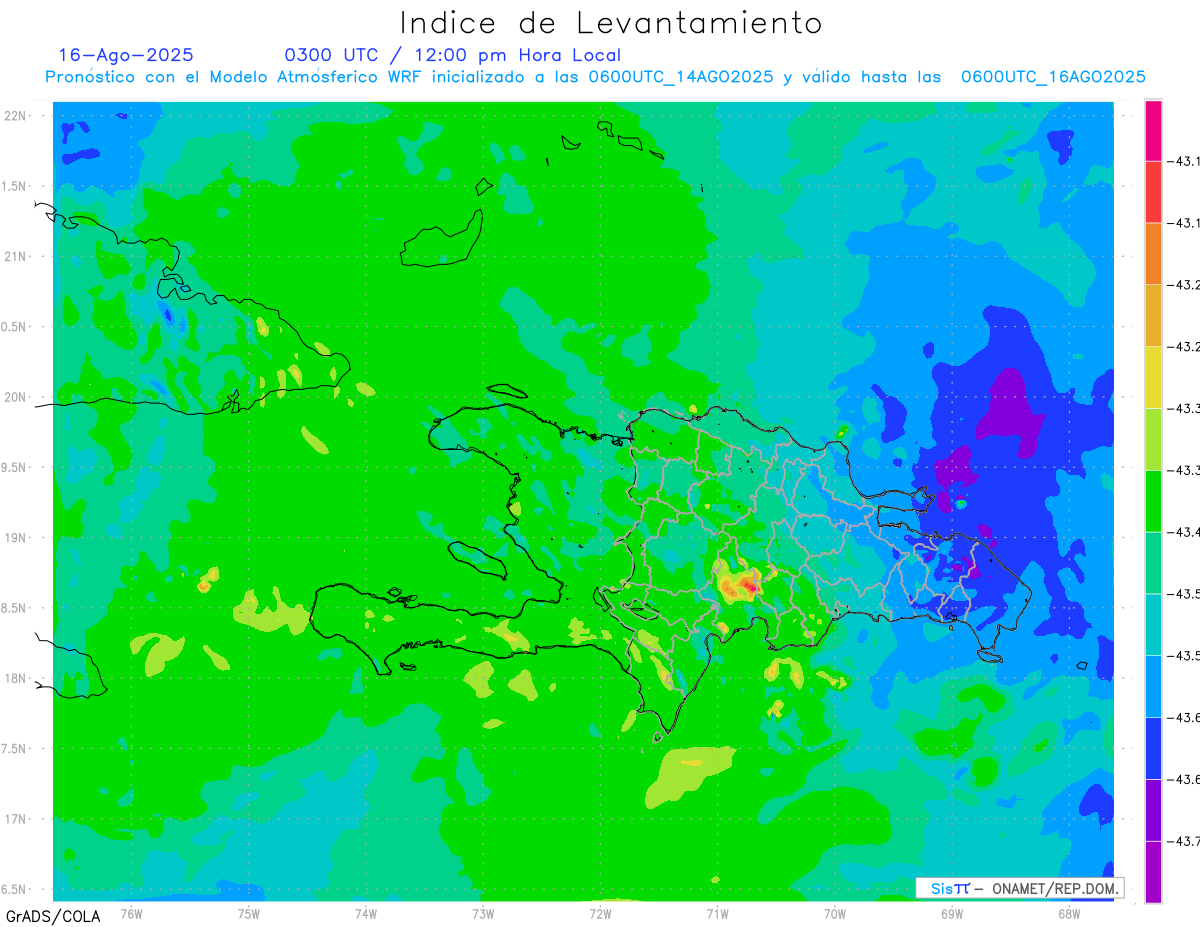Click the 69W longitude label

(952, 913)
